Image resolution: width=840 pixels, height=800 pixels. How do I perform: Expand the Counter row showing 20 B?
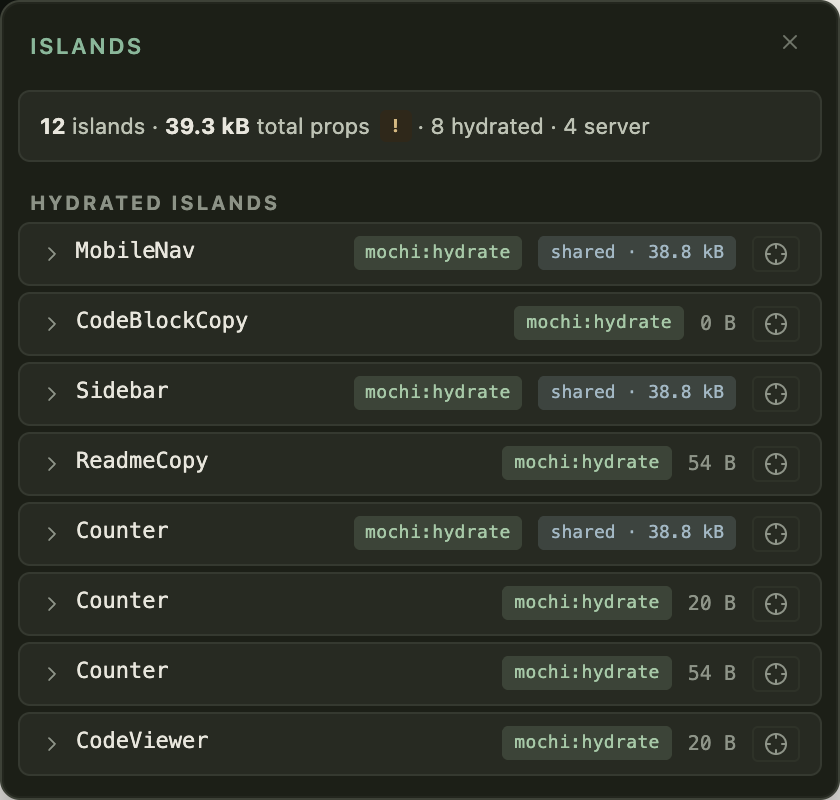point(51,604)
